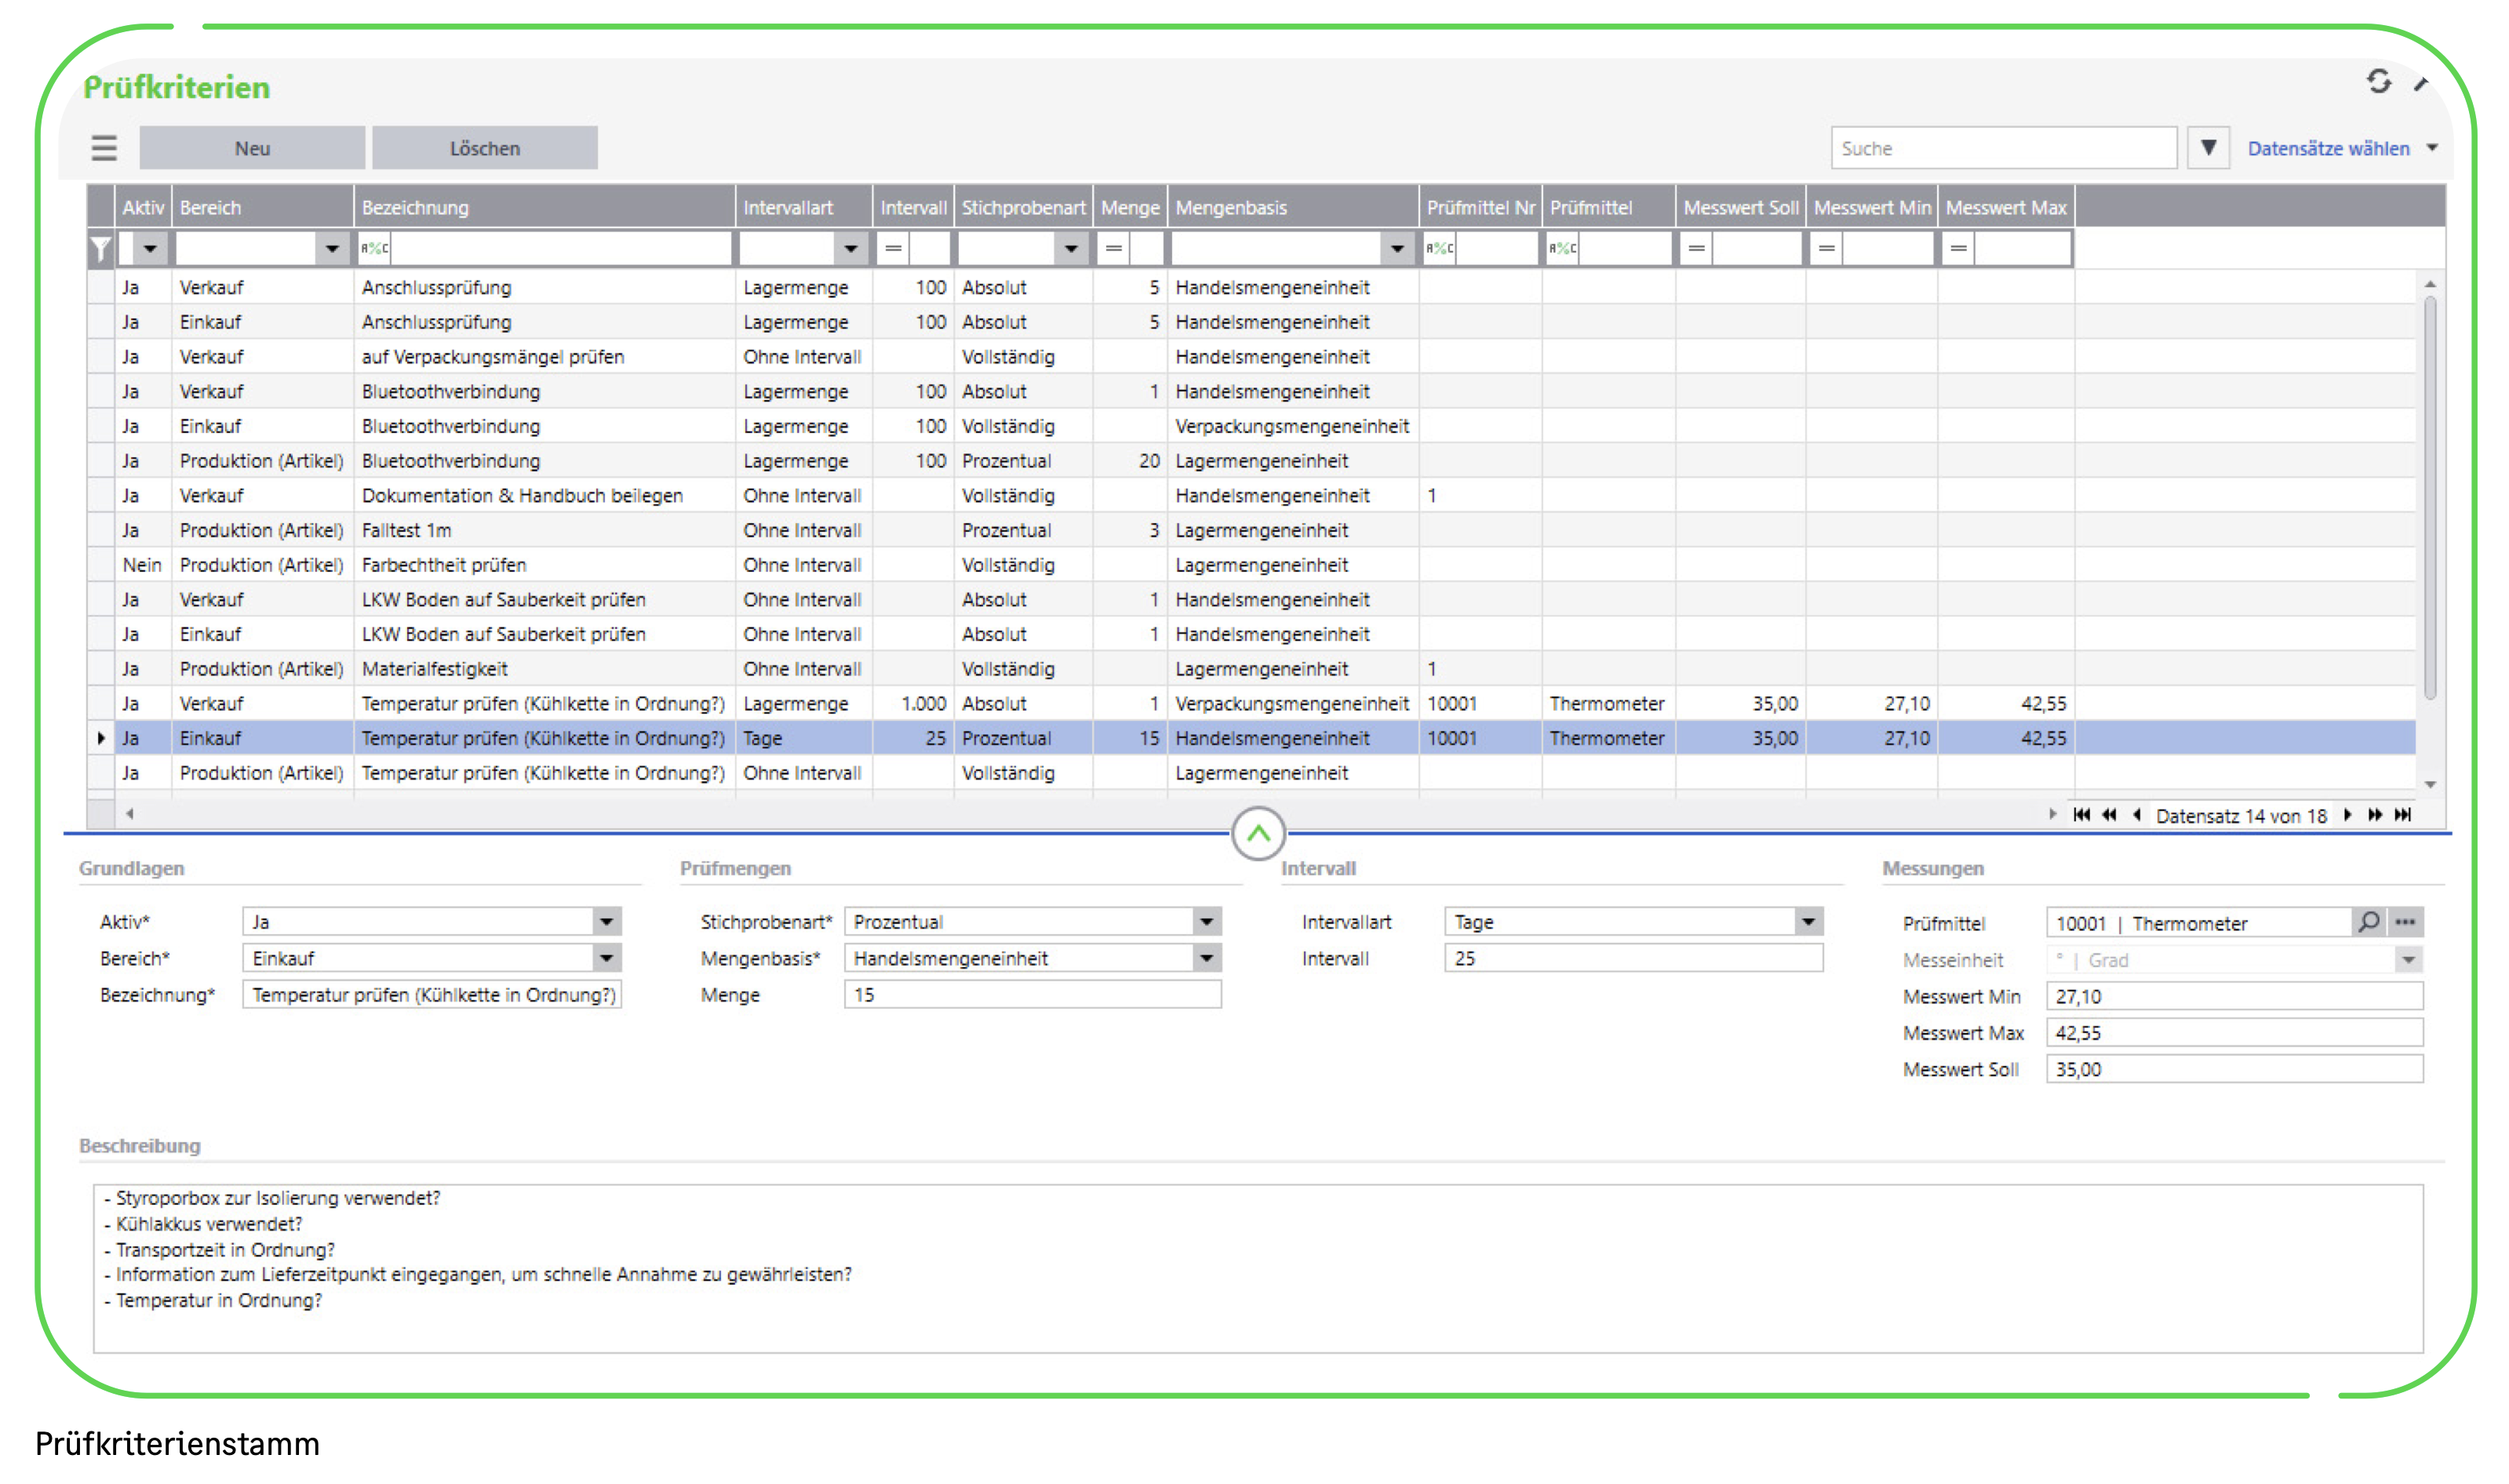
Task: Go to previous page of records
Action: 2109,815
